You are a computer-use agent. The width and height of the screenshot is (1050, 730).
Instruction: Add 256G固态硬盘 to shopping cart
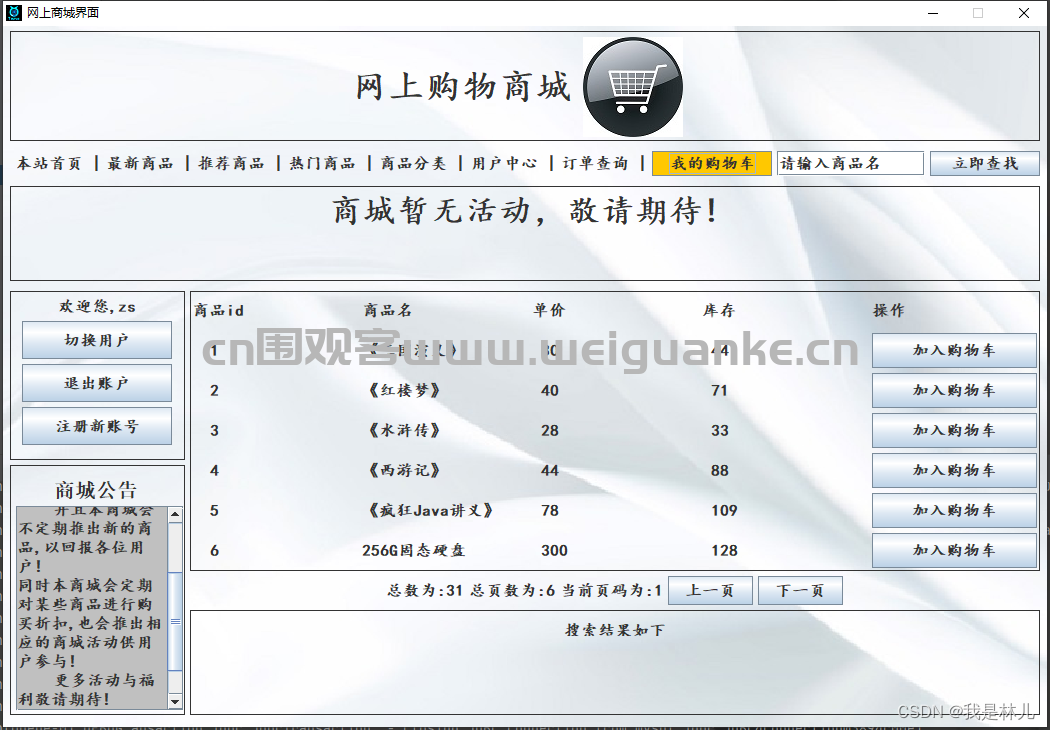coord(954,551)
